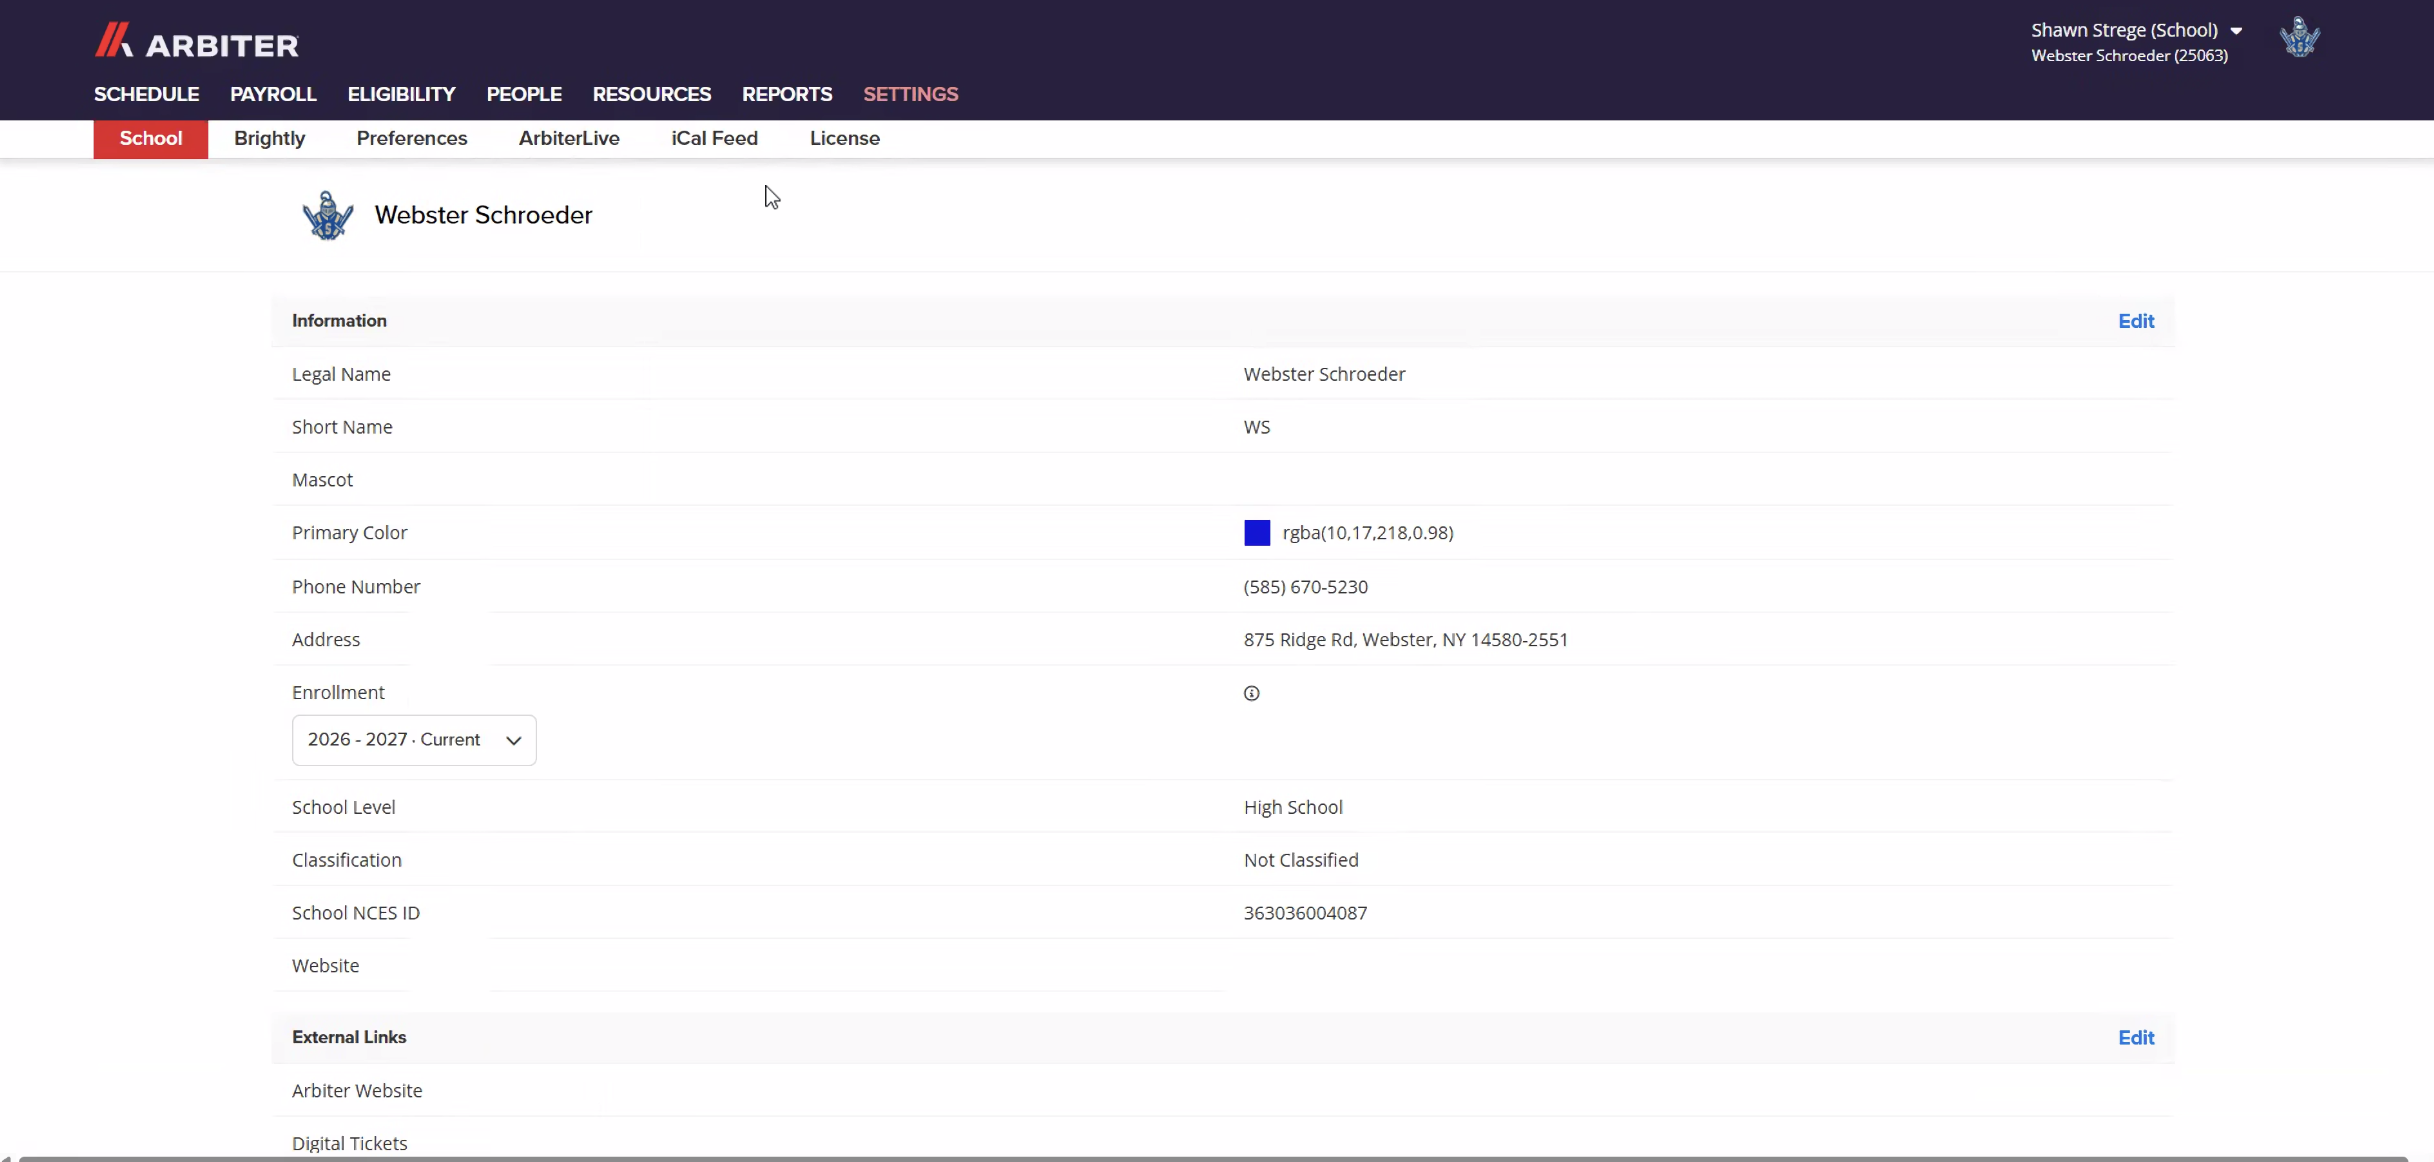
Task: Click the Legal Name value Webster Schroeder
Action: tap(1324, 374)
